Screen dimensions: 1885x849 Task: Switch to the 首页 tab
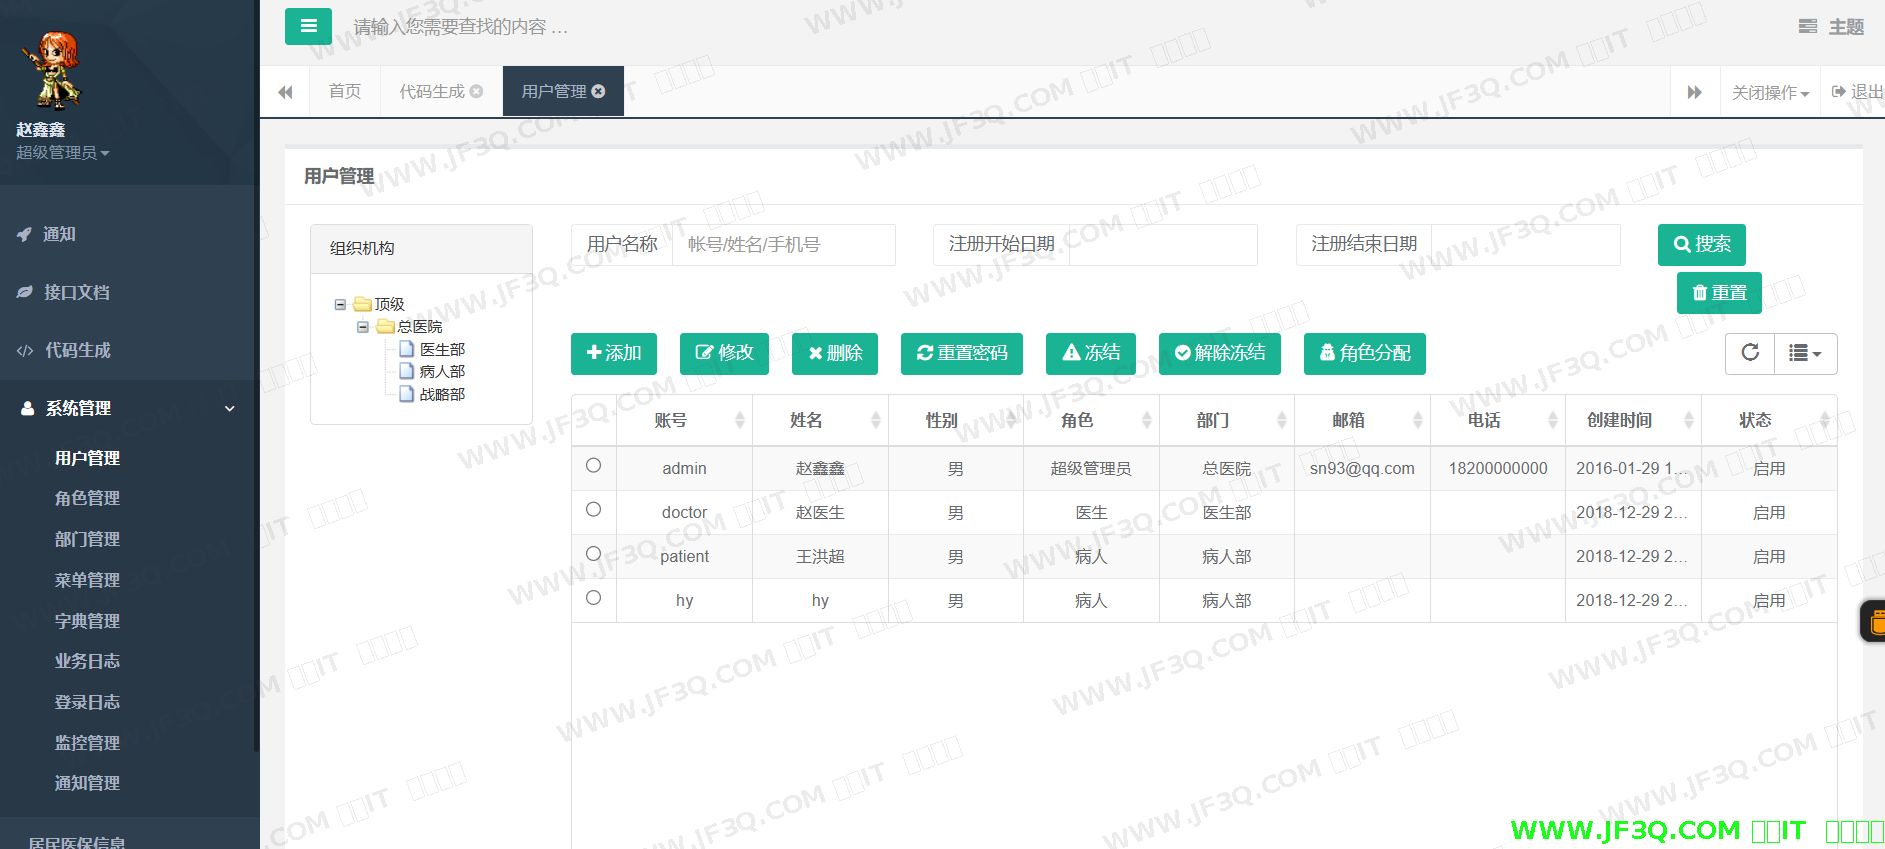click(345, 92)
